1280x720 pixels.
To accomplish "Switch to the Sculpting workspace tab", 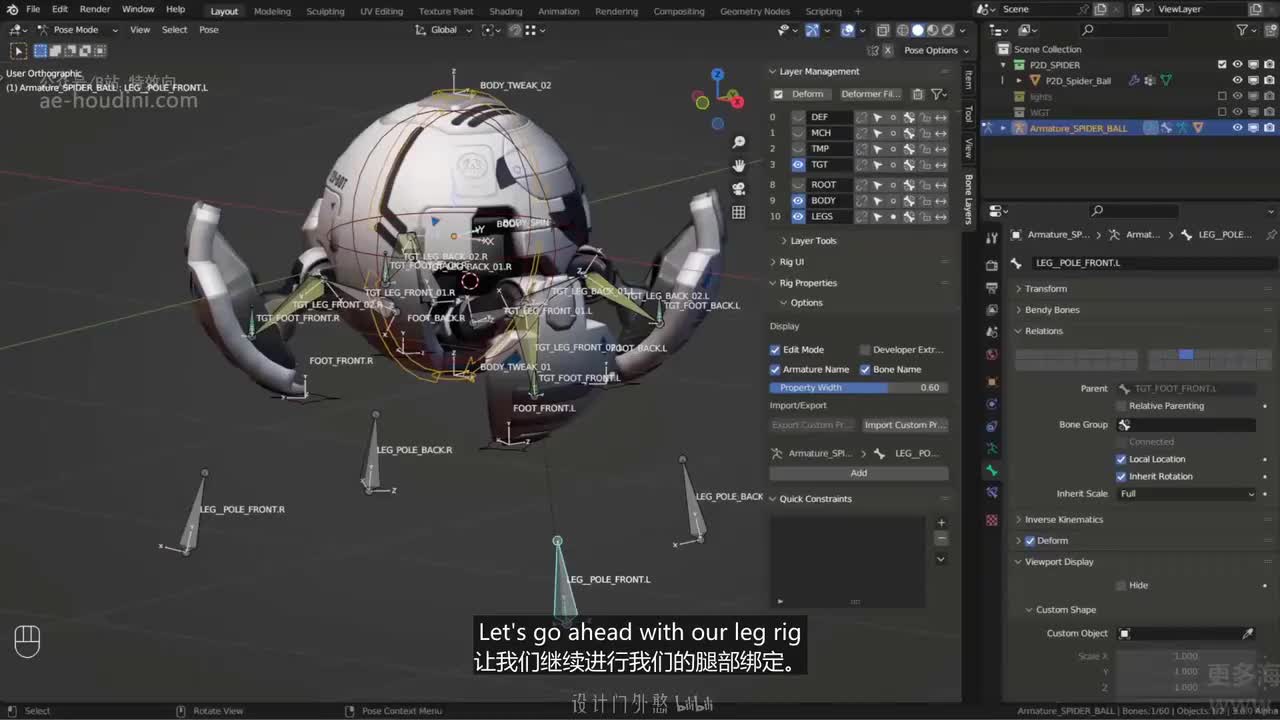I will 325,11.
